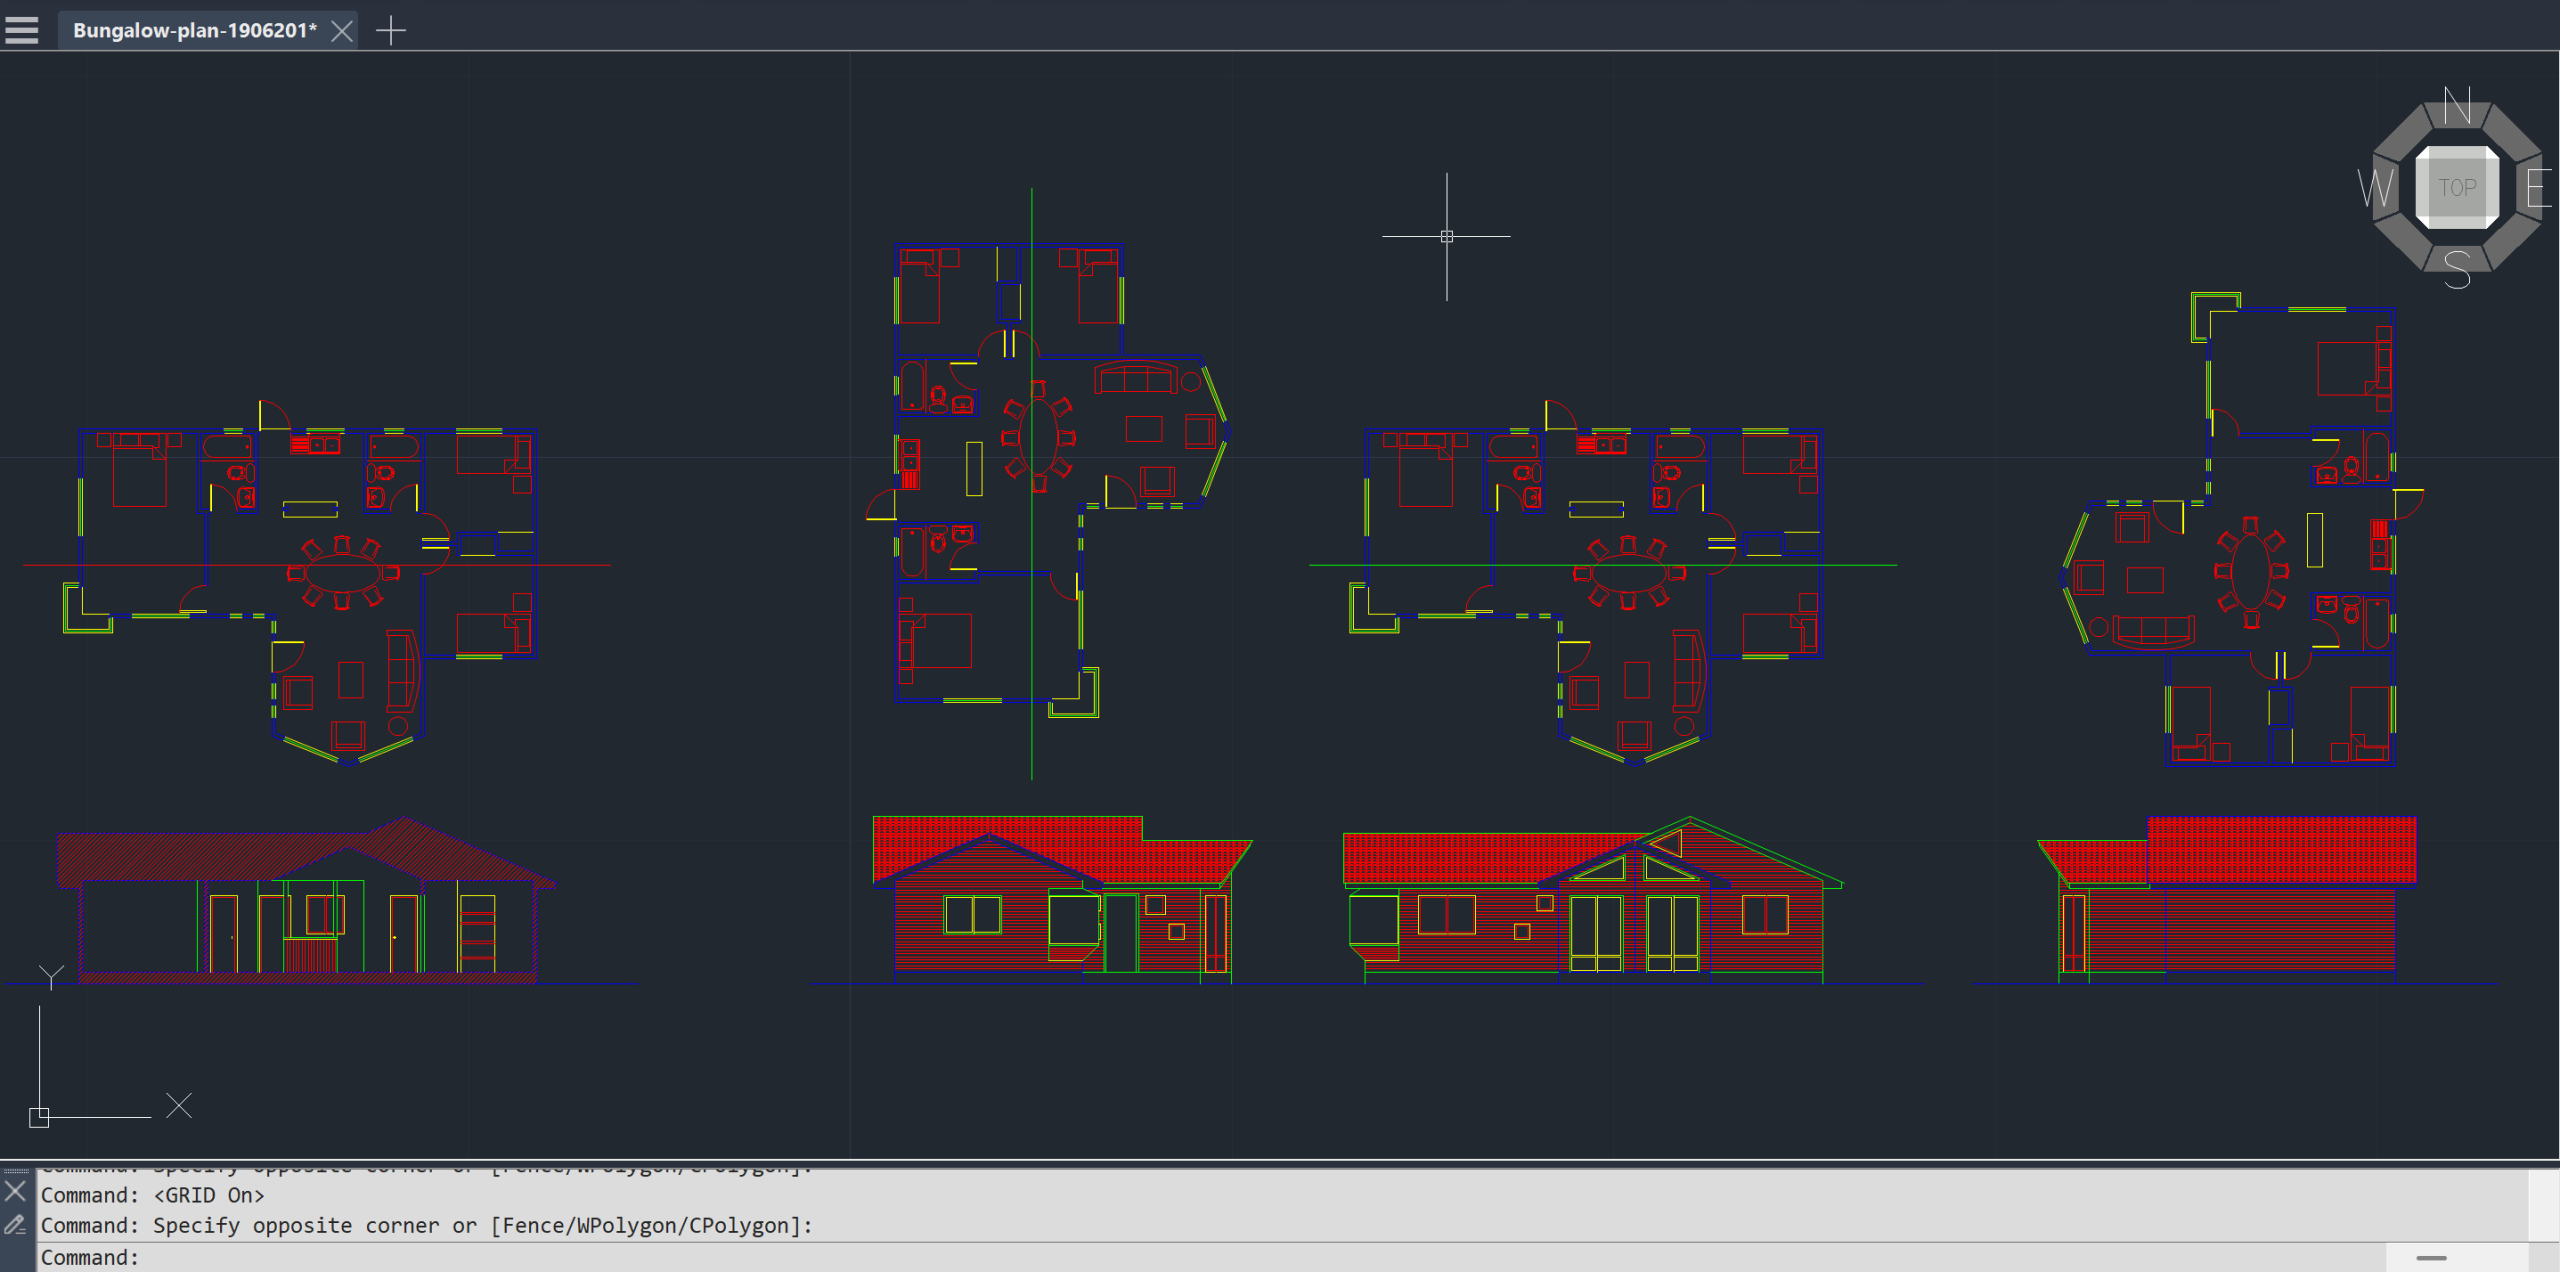Click the W compass direction on ViewCube
This screenshot has height=1272, width=2560.
tap(2376, 188)
